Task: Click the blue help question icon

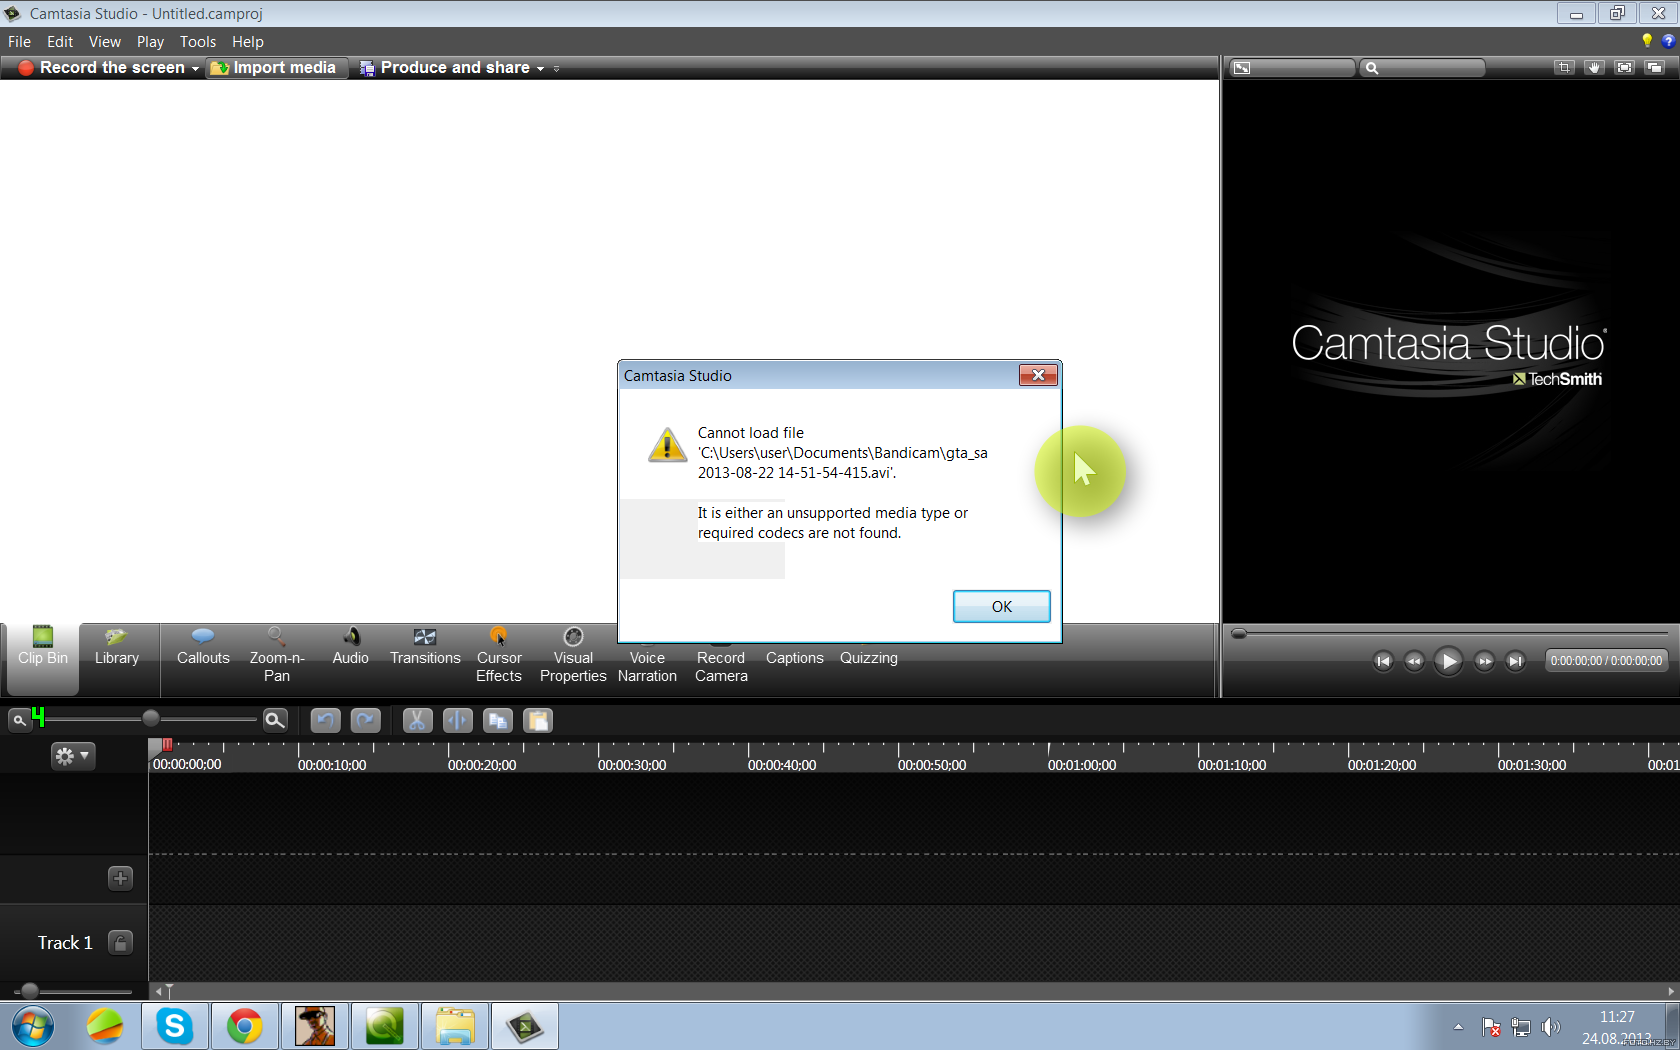Action: tap(1668, 41)
